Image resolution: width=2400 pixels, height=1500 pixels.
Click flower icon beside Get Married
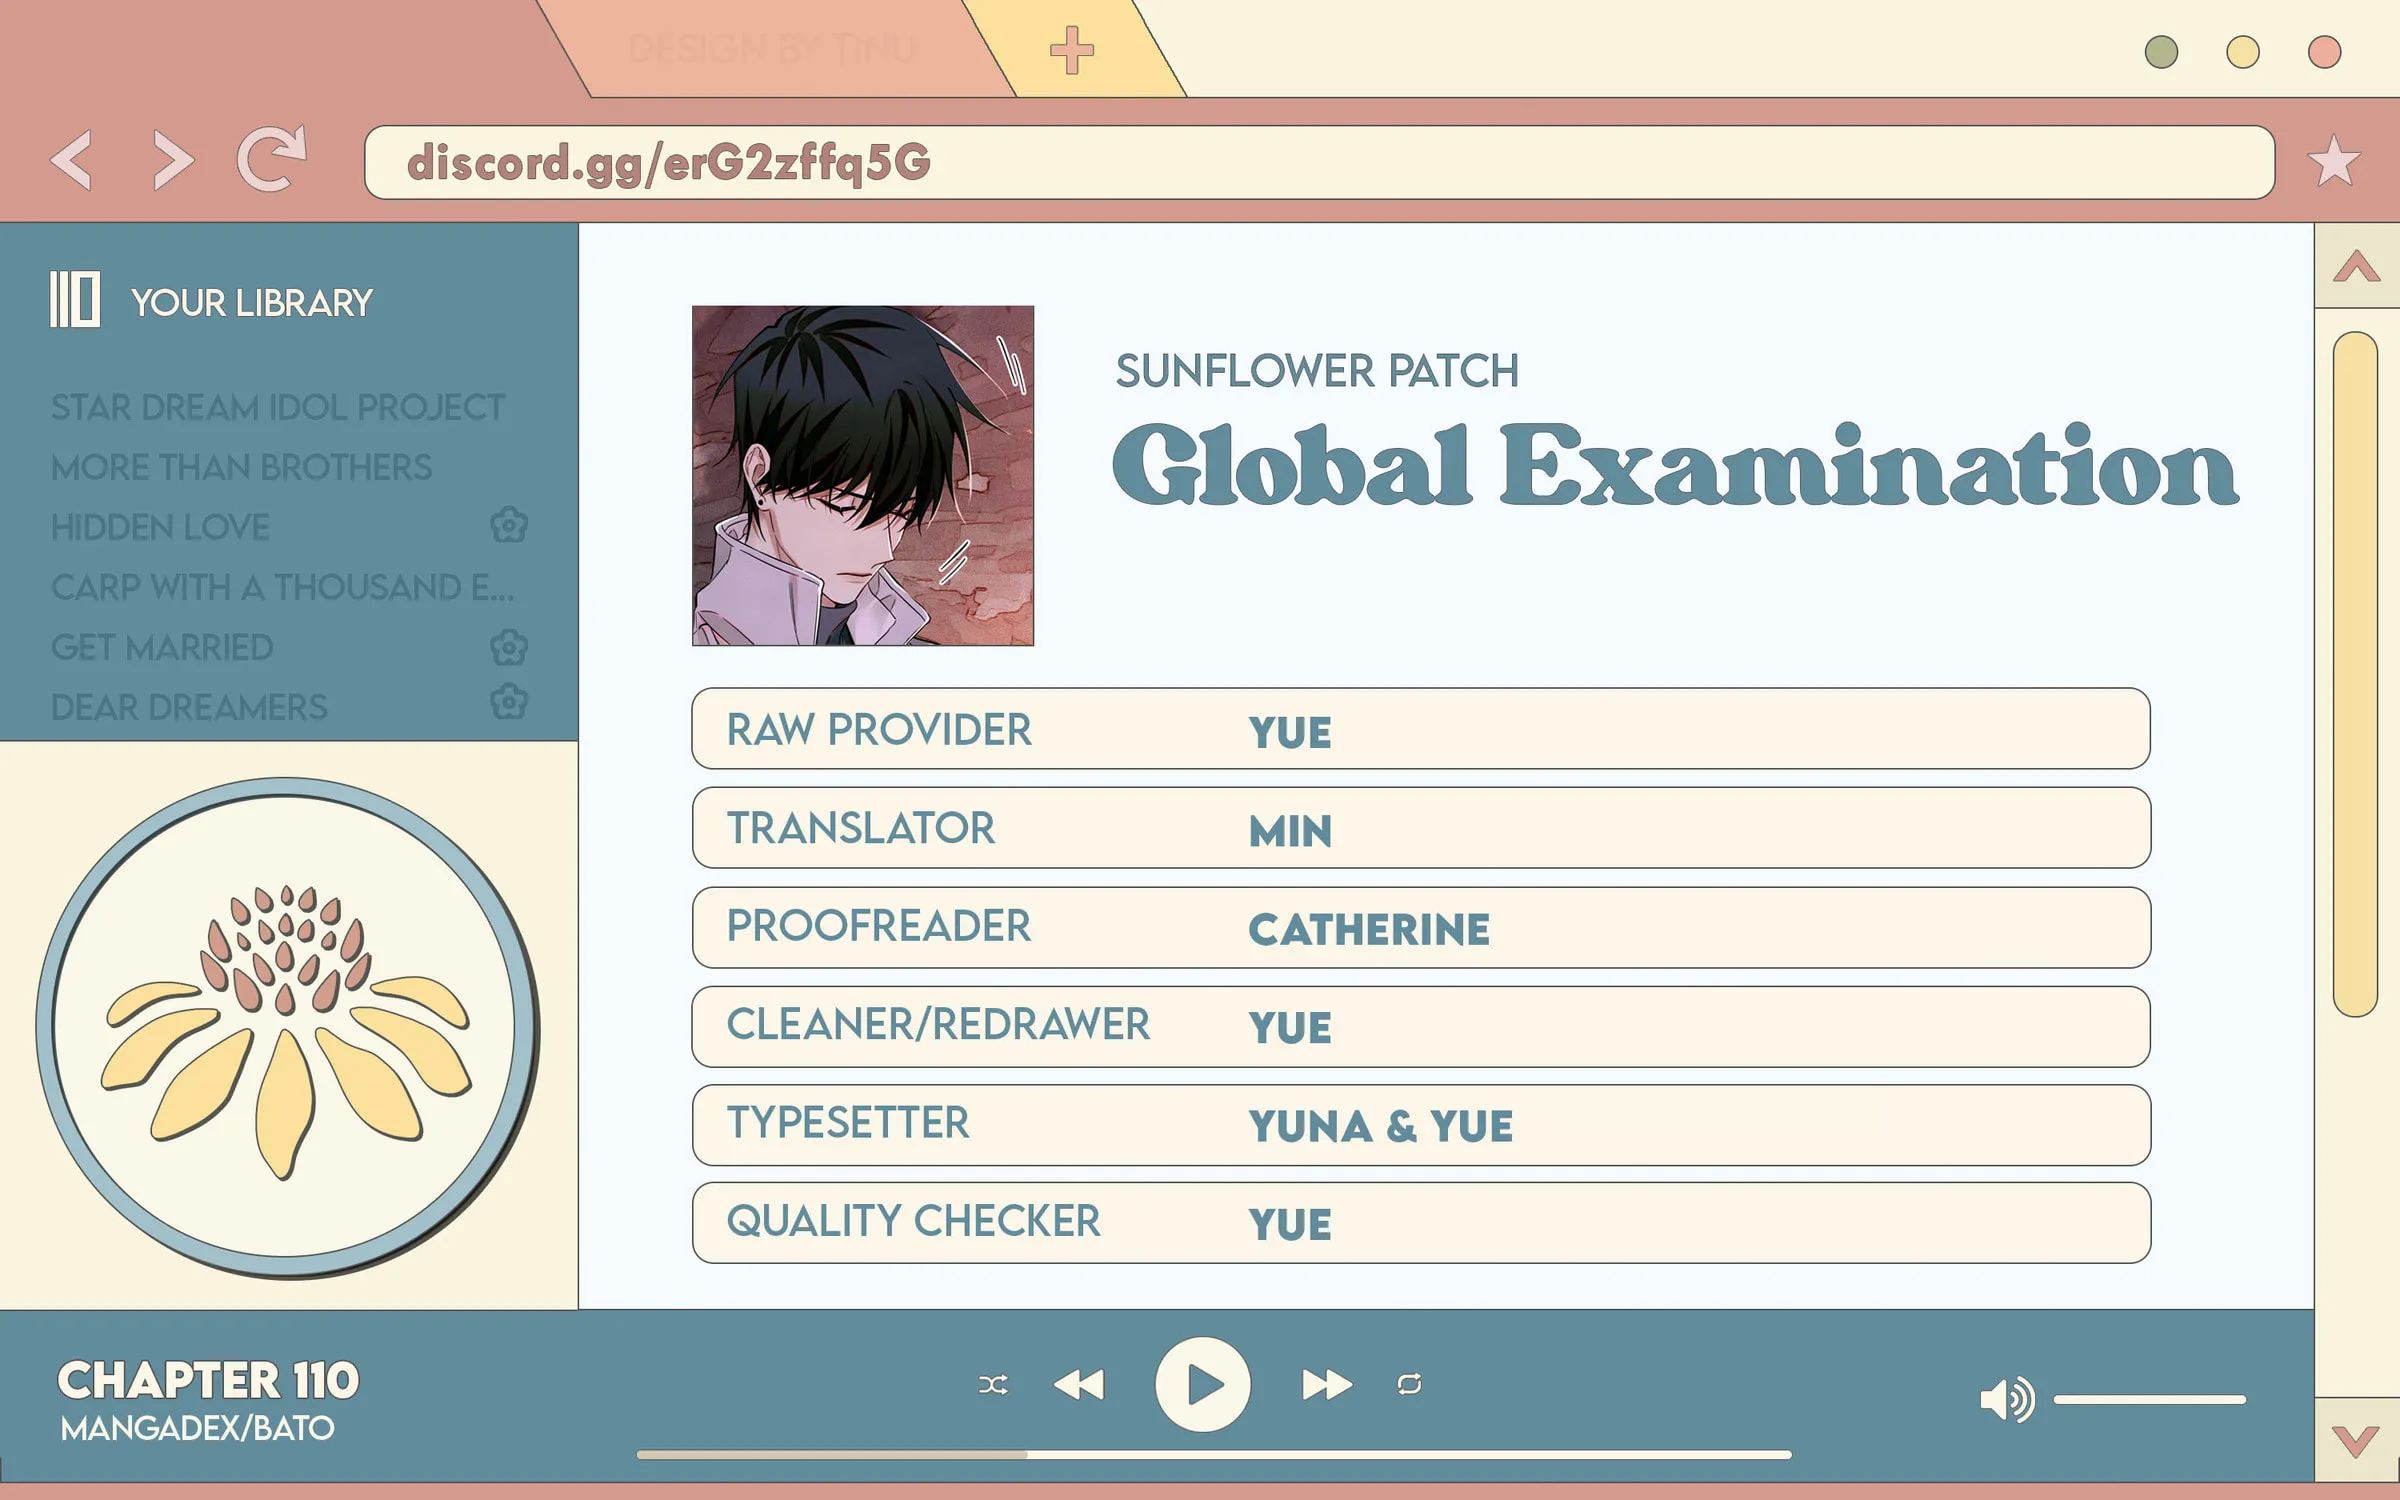coord(509,647)
